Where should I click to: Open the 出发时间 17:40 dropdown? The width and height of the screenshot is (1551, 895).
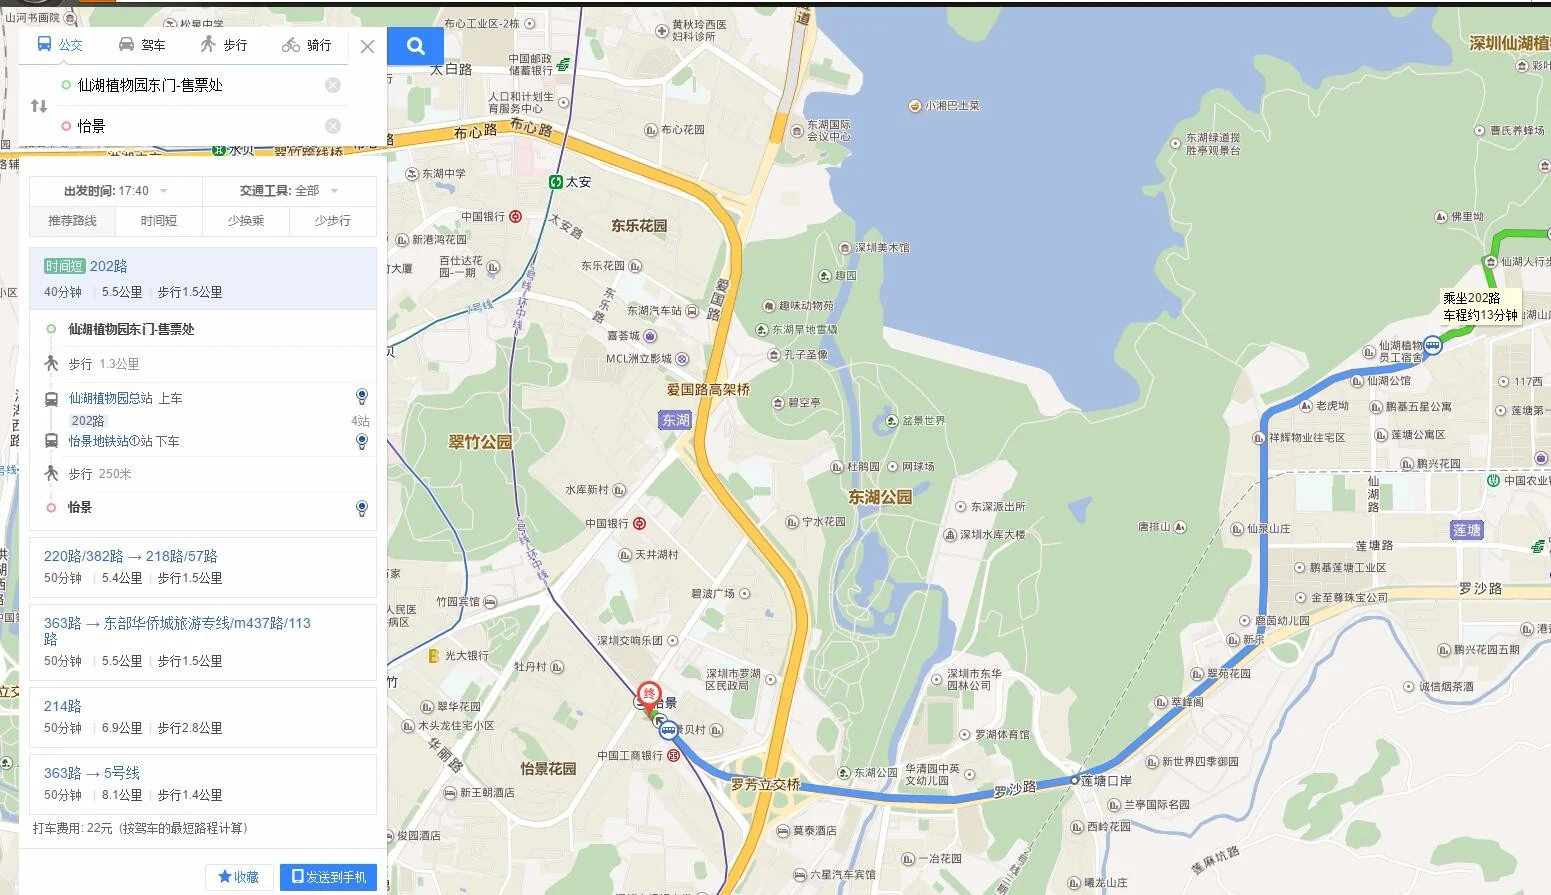point(116,191)
